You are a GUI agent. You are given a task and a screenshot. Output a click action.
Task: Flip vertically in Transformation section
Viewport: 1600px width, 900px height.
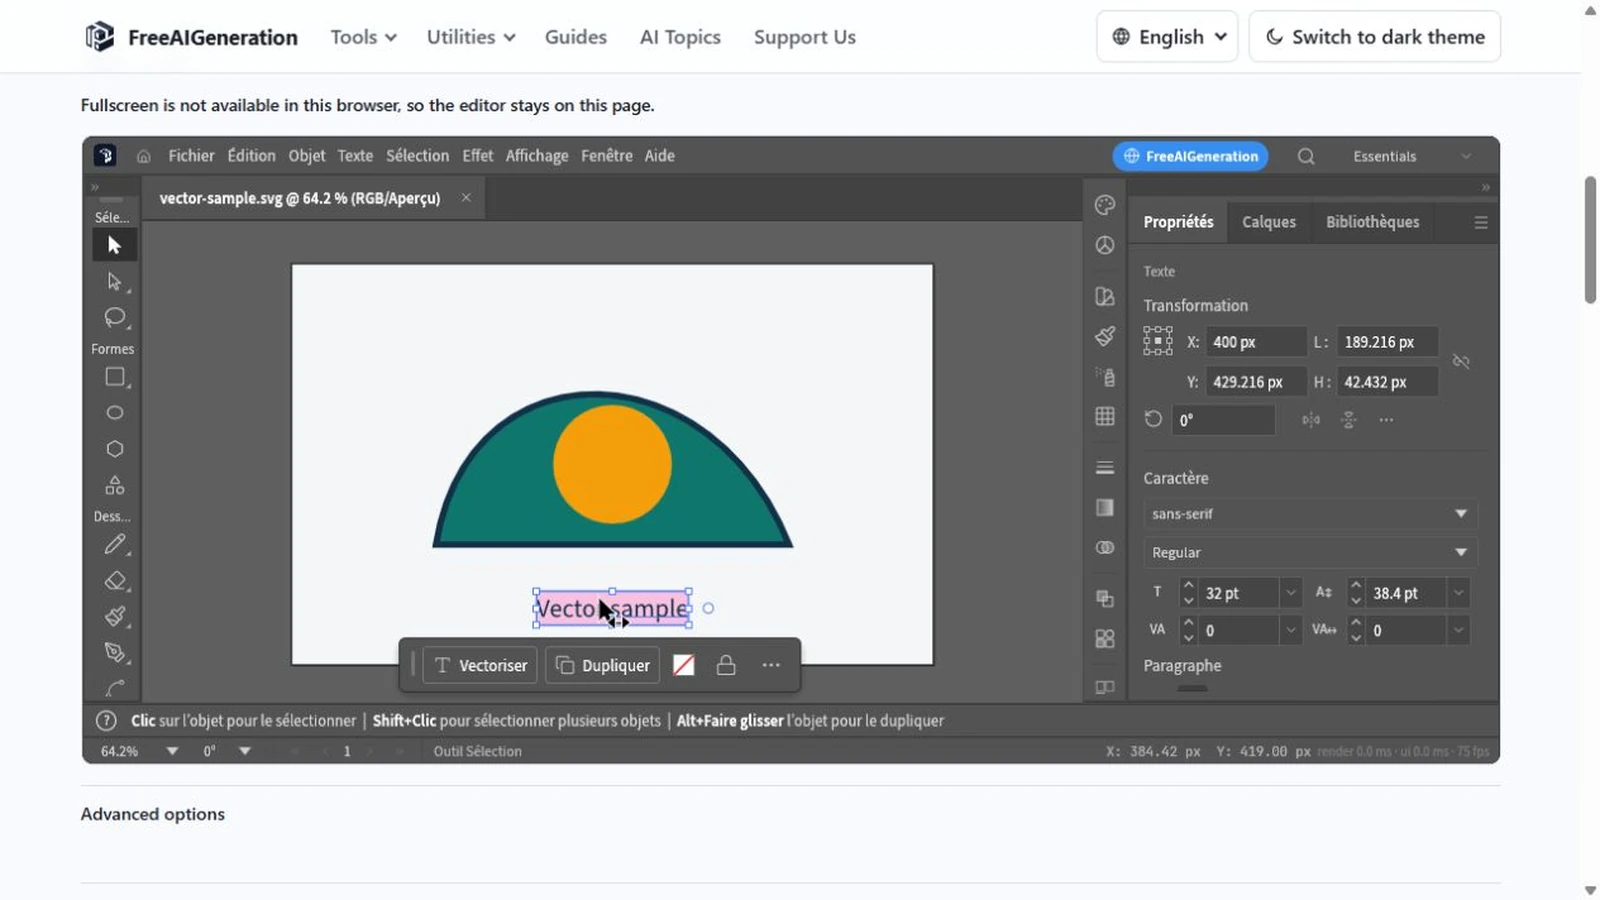click(x=1348, y=420)
